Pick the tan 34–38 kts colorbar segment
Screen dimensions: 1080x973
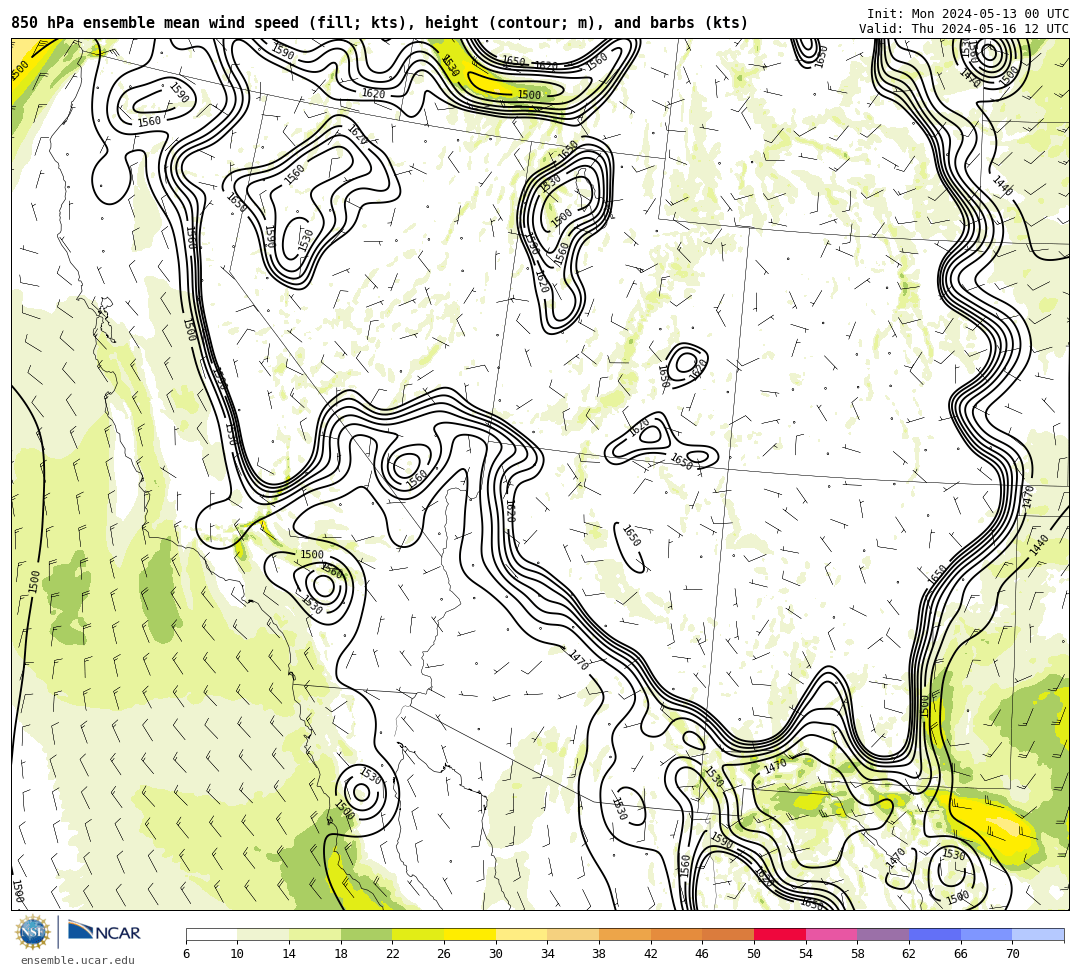click(x=573, y=934)
